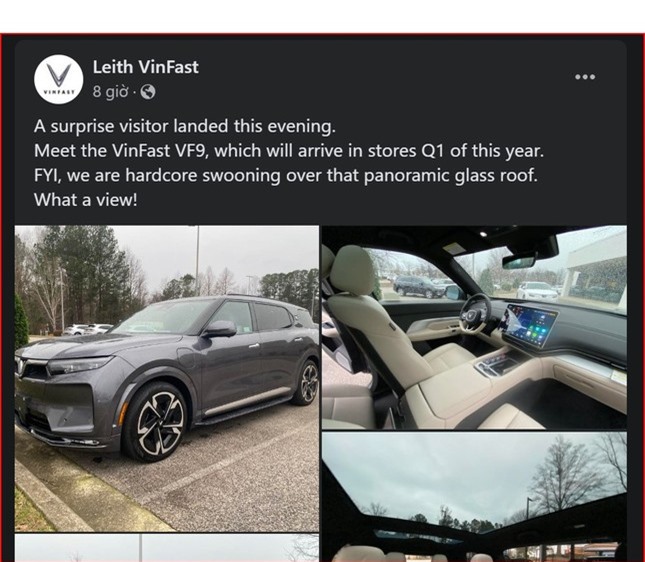Open the gray VF9 exterior photo

(x=167, y=378)
